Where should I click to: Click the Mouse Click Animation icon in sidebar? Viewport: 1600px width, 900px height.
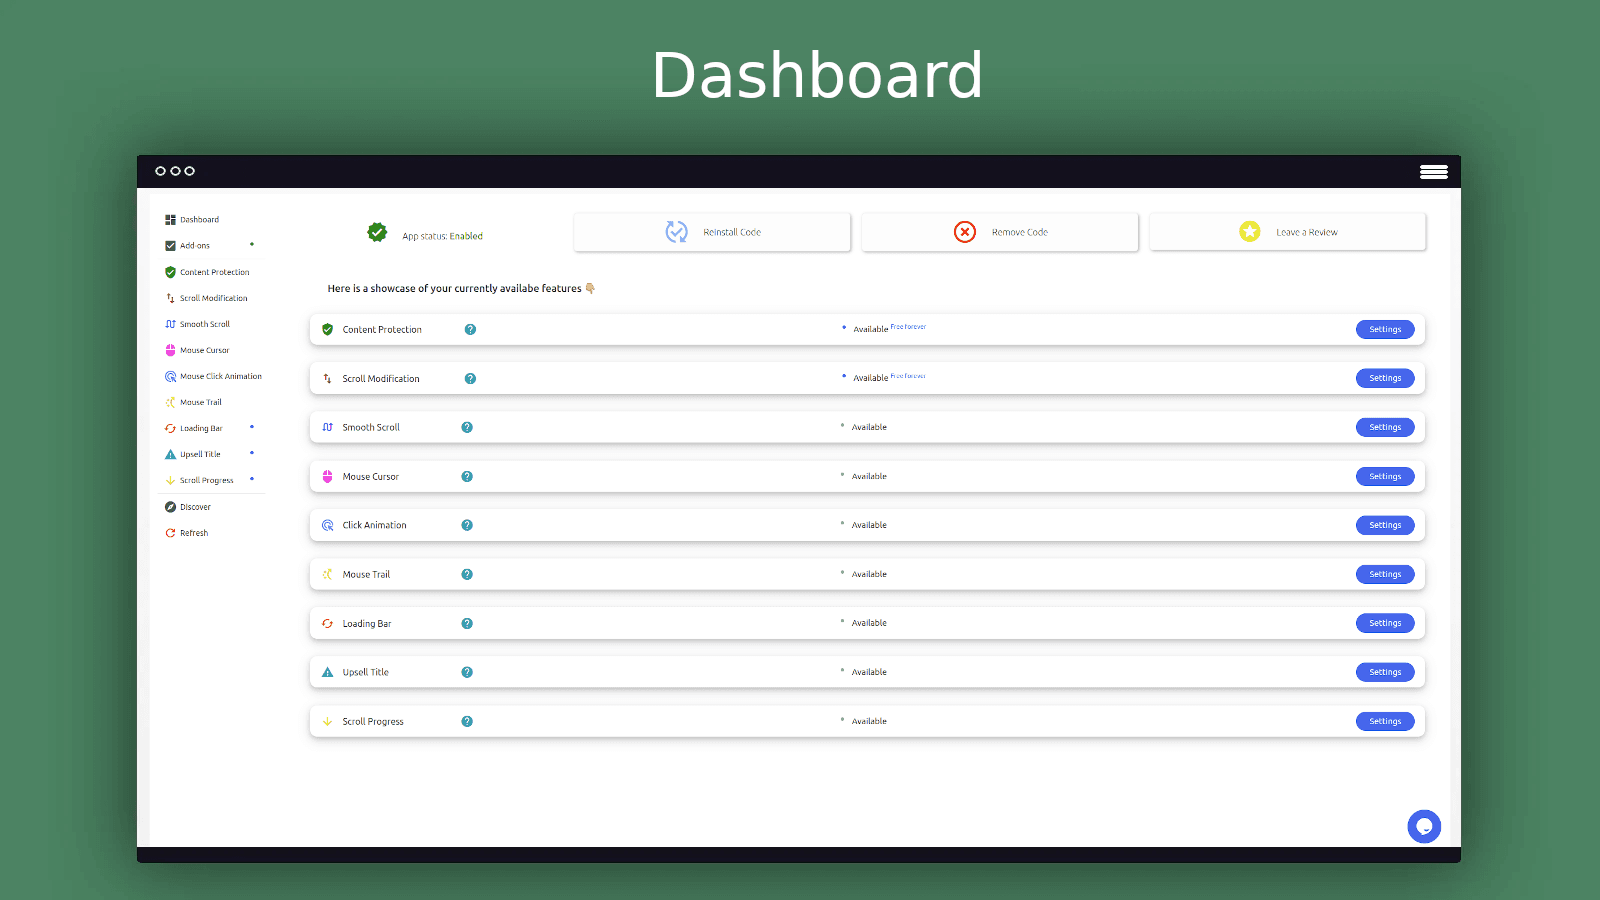(170, 376)
